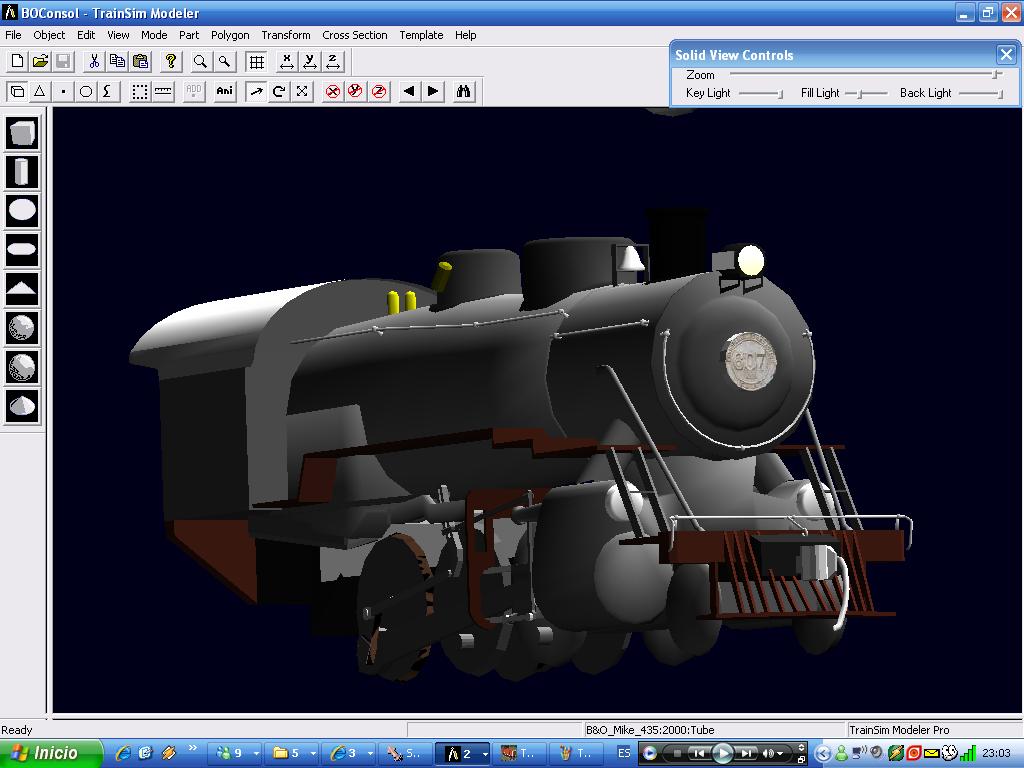Open file using the folder icon
Image resolution: width=1024 pixels, height=768 pixels.
tap(40, 61)
